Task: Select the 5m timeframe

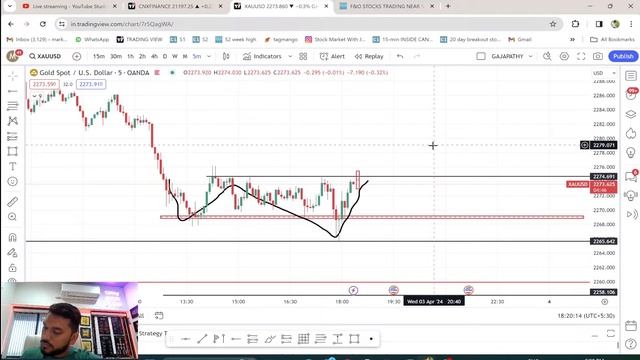Action: pyautogui.click(x=197, y=56)
